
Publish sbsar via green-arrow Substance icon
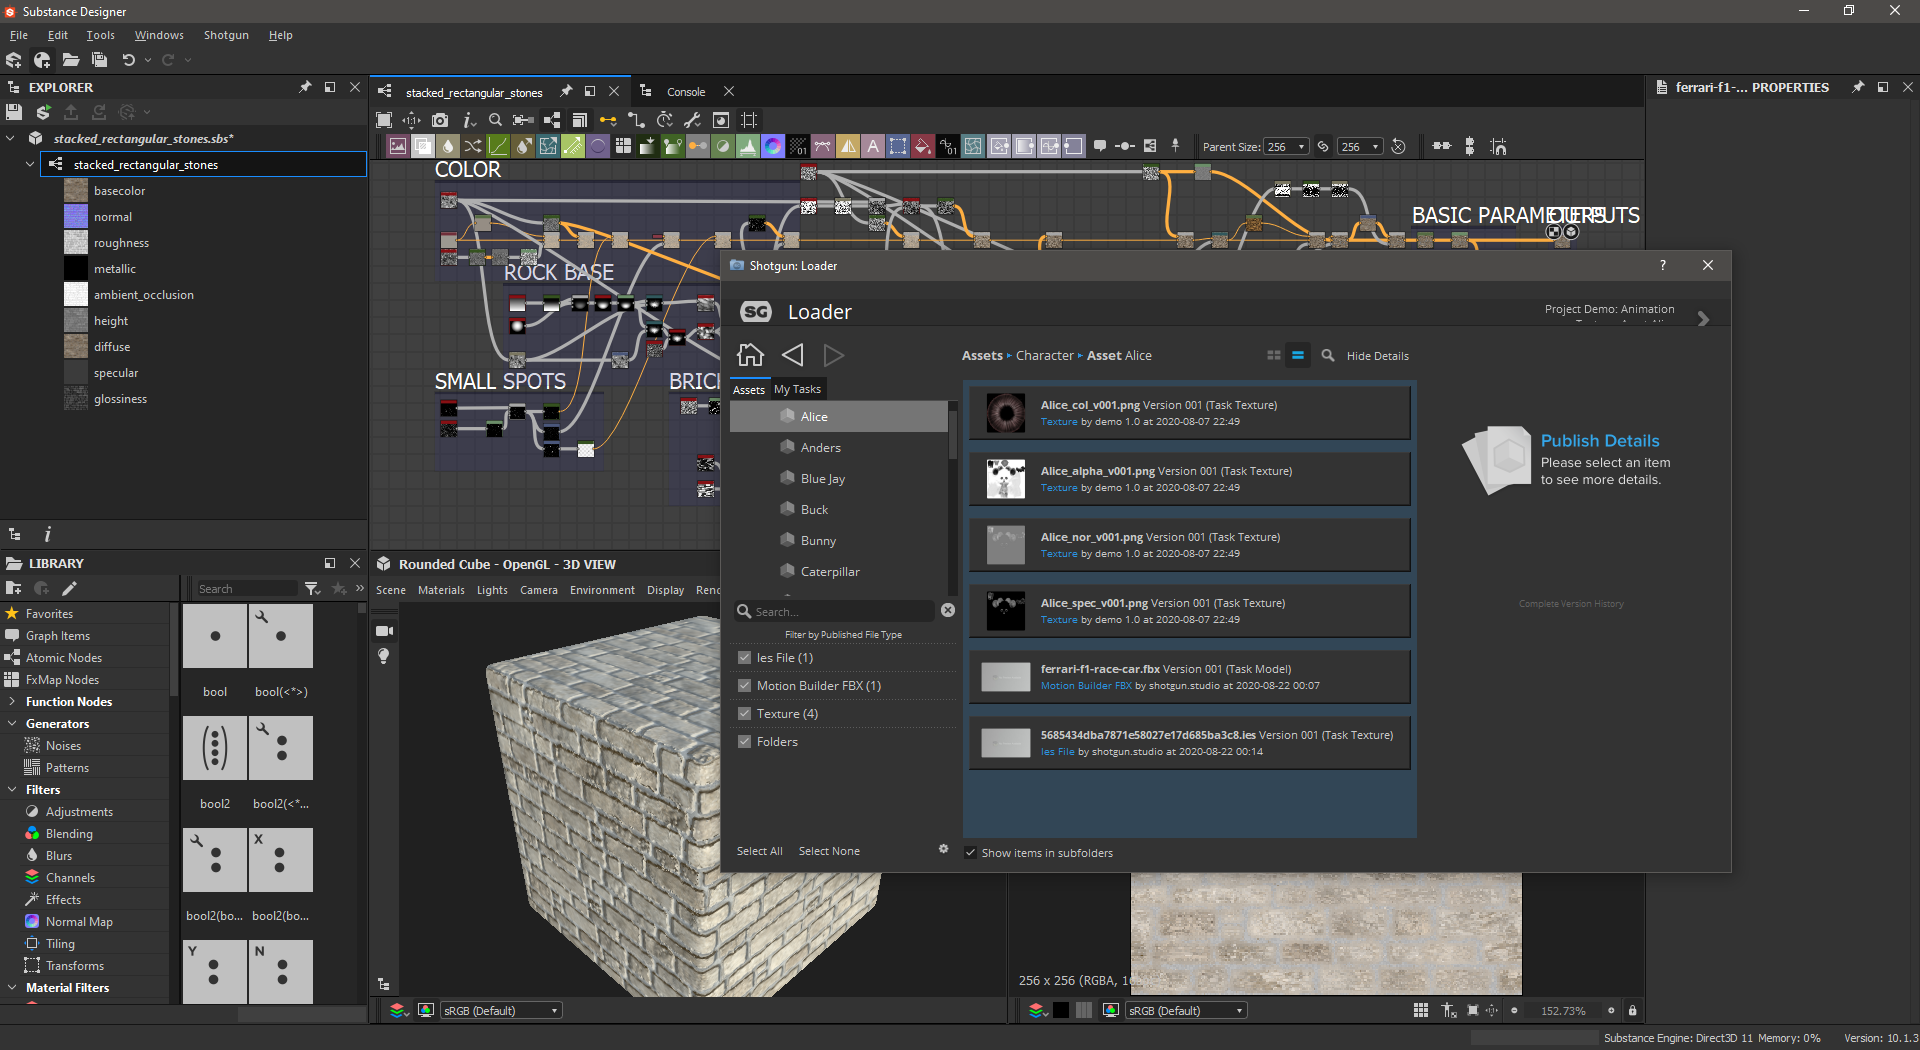(x=43, y=112)
